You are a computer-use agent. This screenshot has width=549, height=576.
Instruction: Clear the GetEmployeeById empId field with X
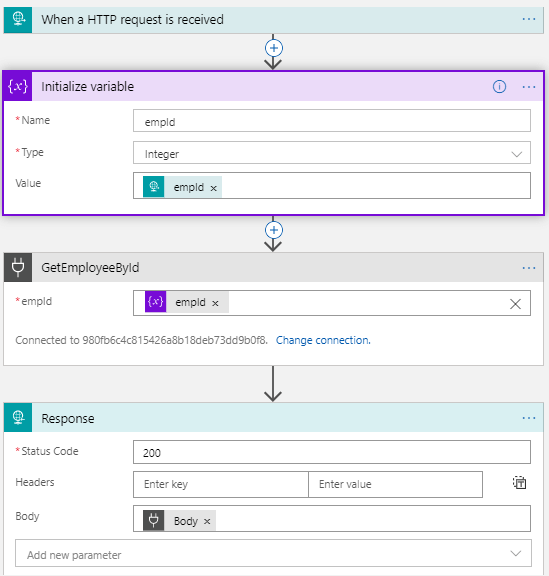pos(515,304)
